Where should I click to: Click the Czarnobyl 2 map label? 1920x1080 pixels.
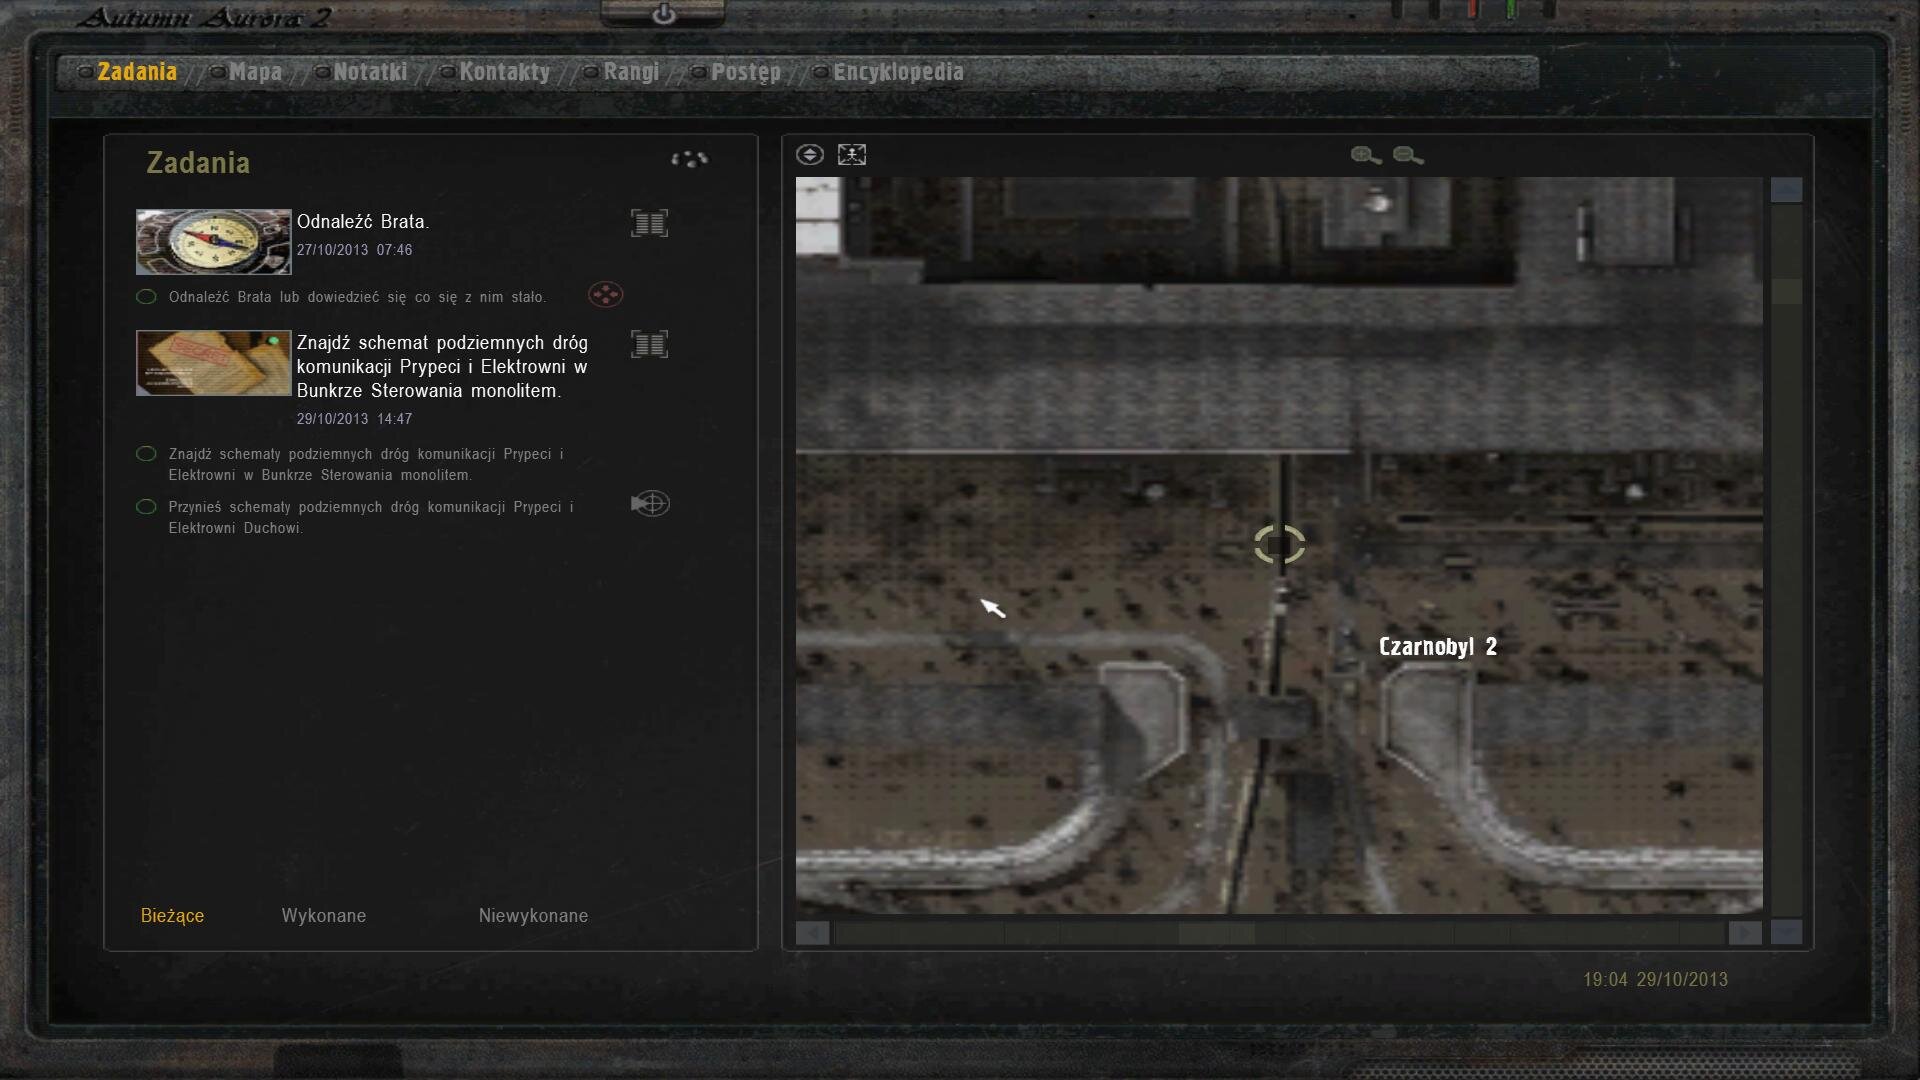(x=1438, y=647)
